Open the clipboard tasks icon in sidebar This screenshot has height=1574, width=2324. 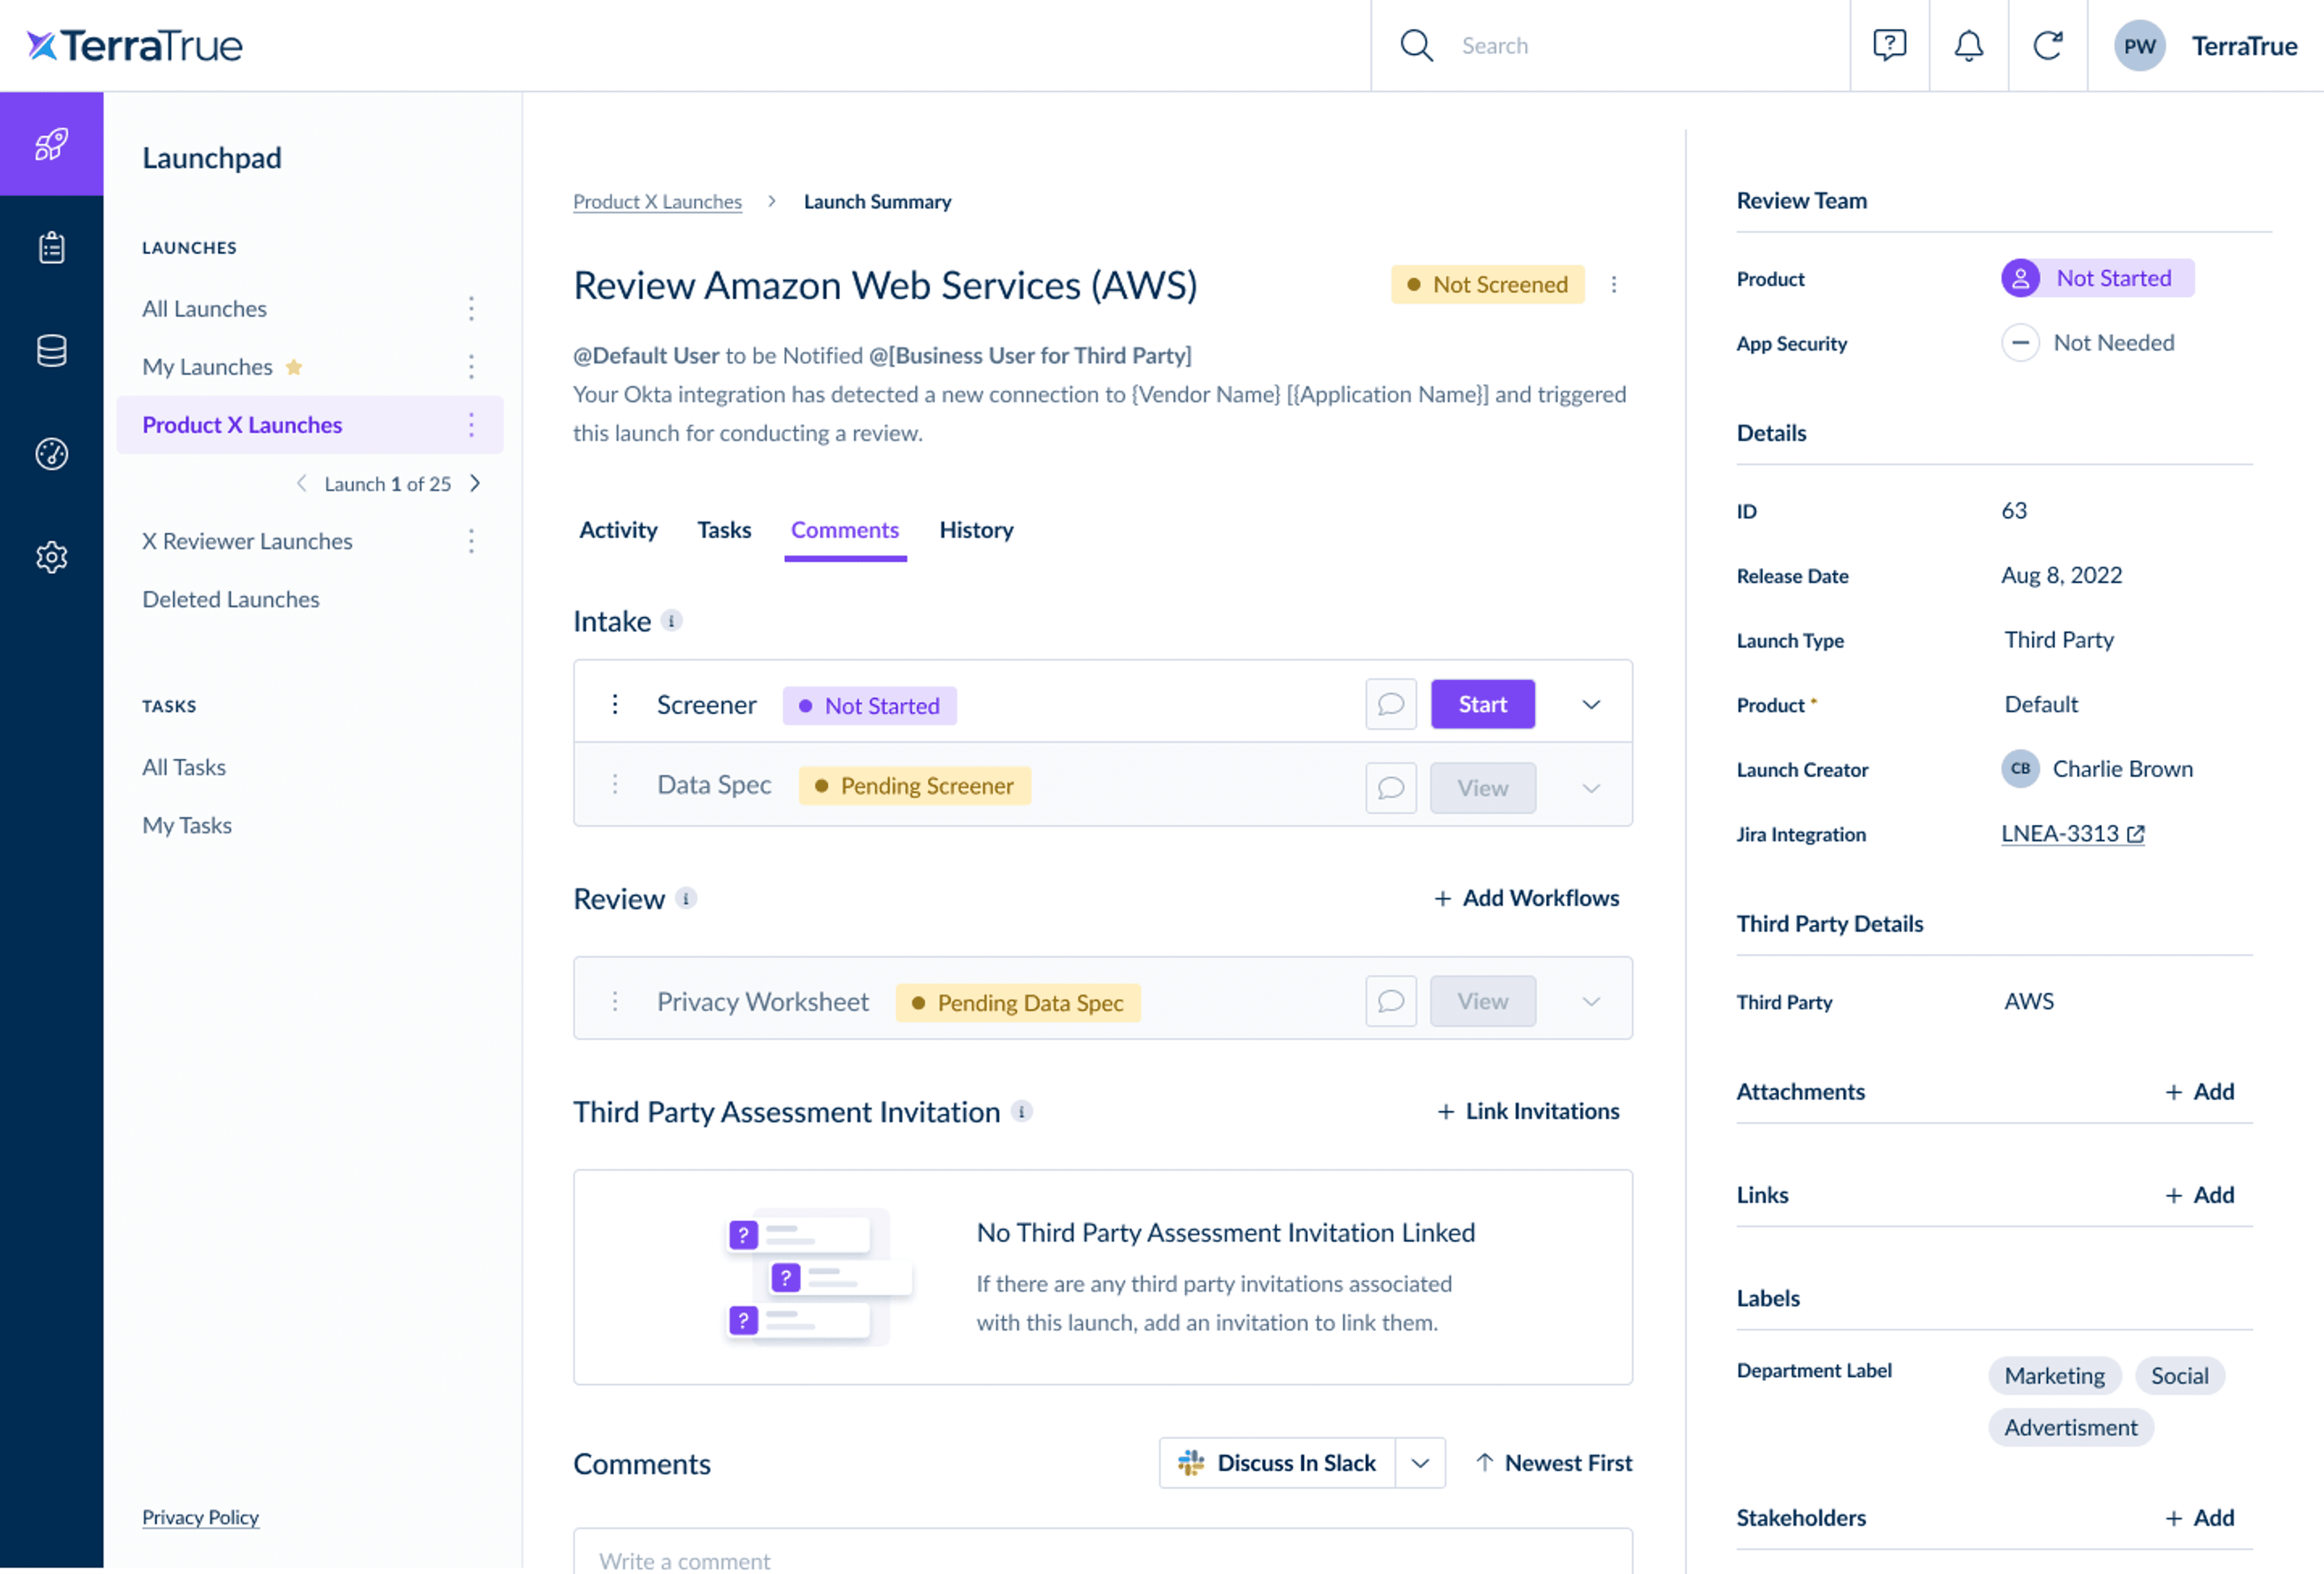tap(52, 247)
